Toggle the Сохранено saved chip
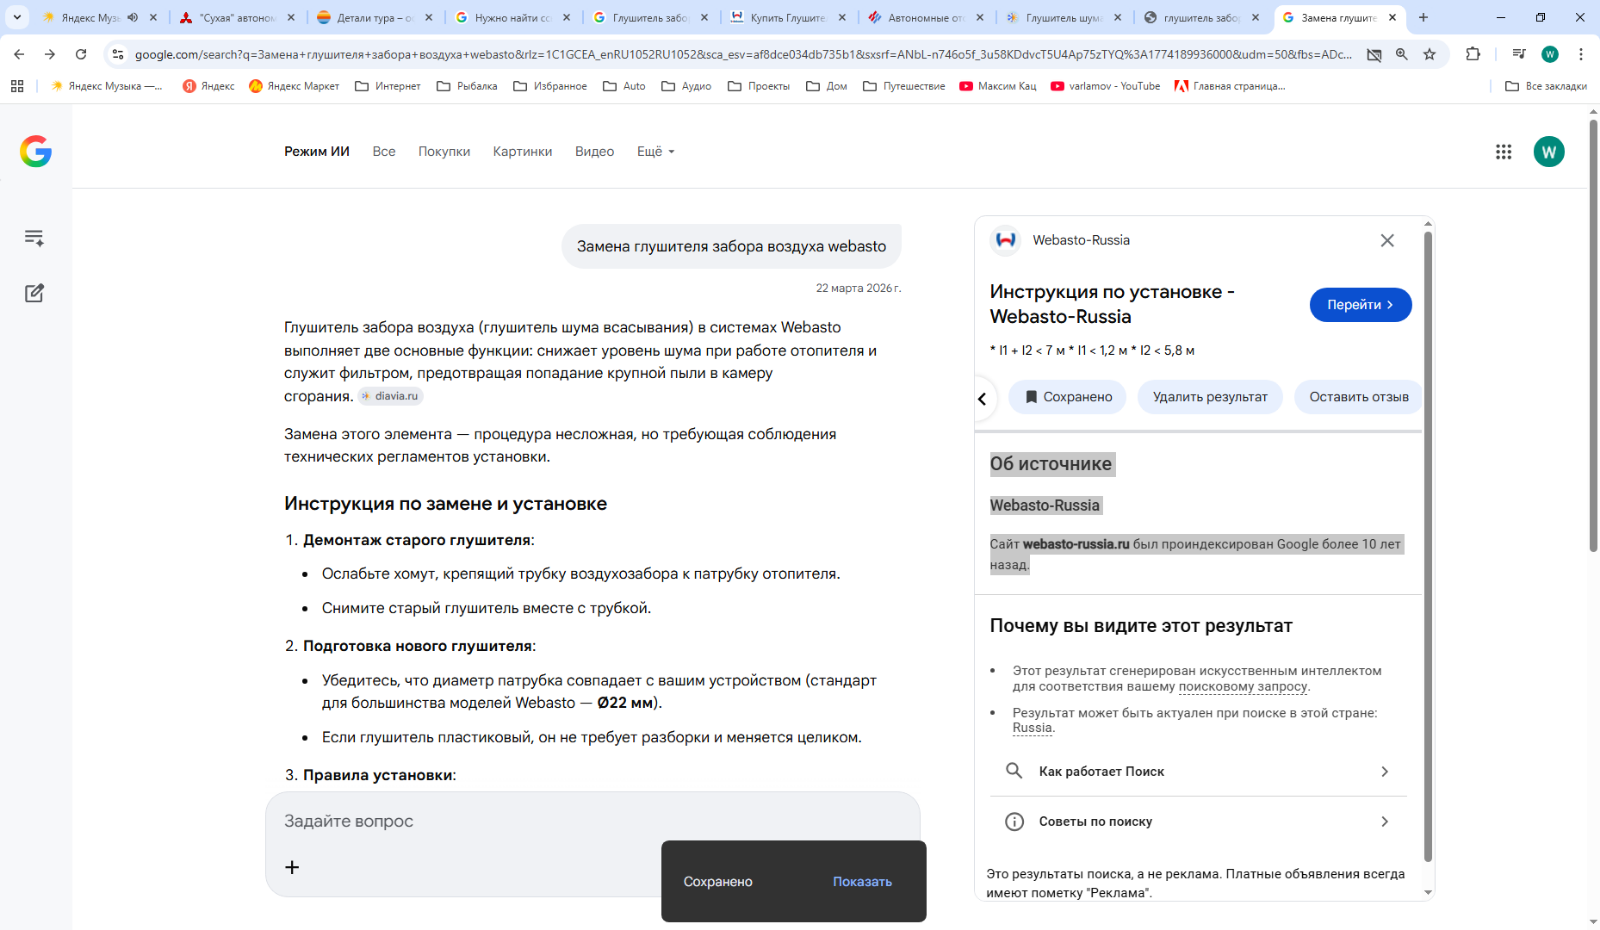The height and width of the screenshot is (930, 1600). 1067,397
